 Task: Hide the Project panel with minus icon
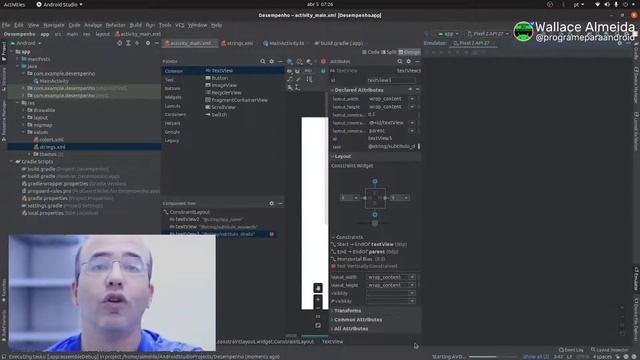pyautogui.click(x=156, y=43)
